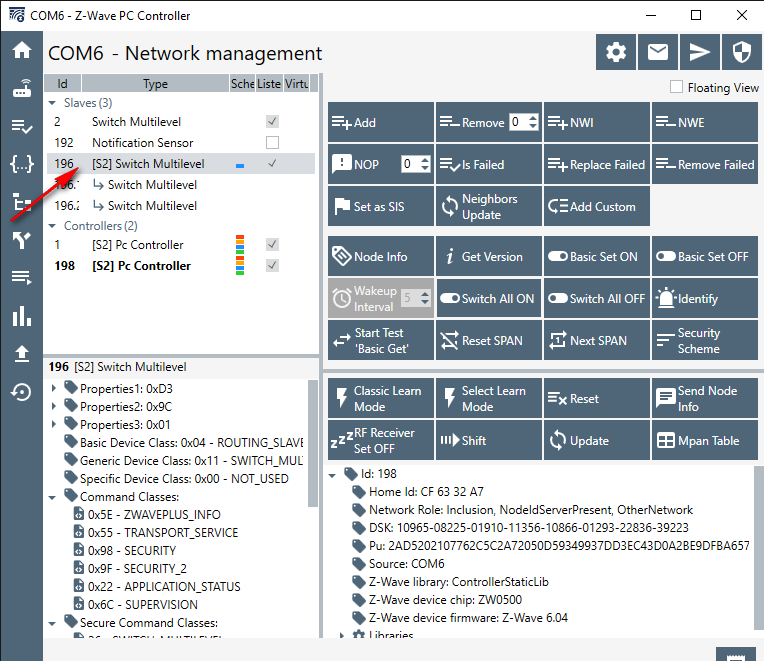Open the history restore sidebar icon
764x661 pixels.
[21, 392]
